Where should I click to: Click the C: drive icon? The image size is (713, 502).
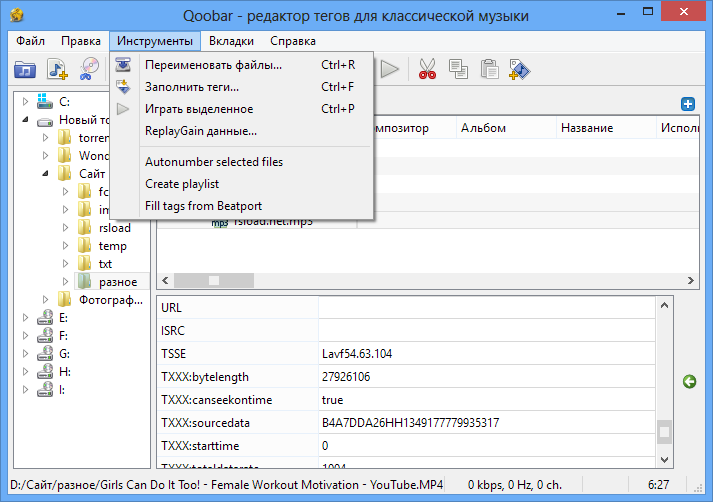(x=44, y=101)
